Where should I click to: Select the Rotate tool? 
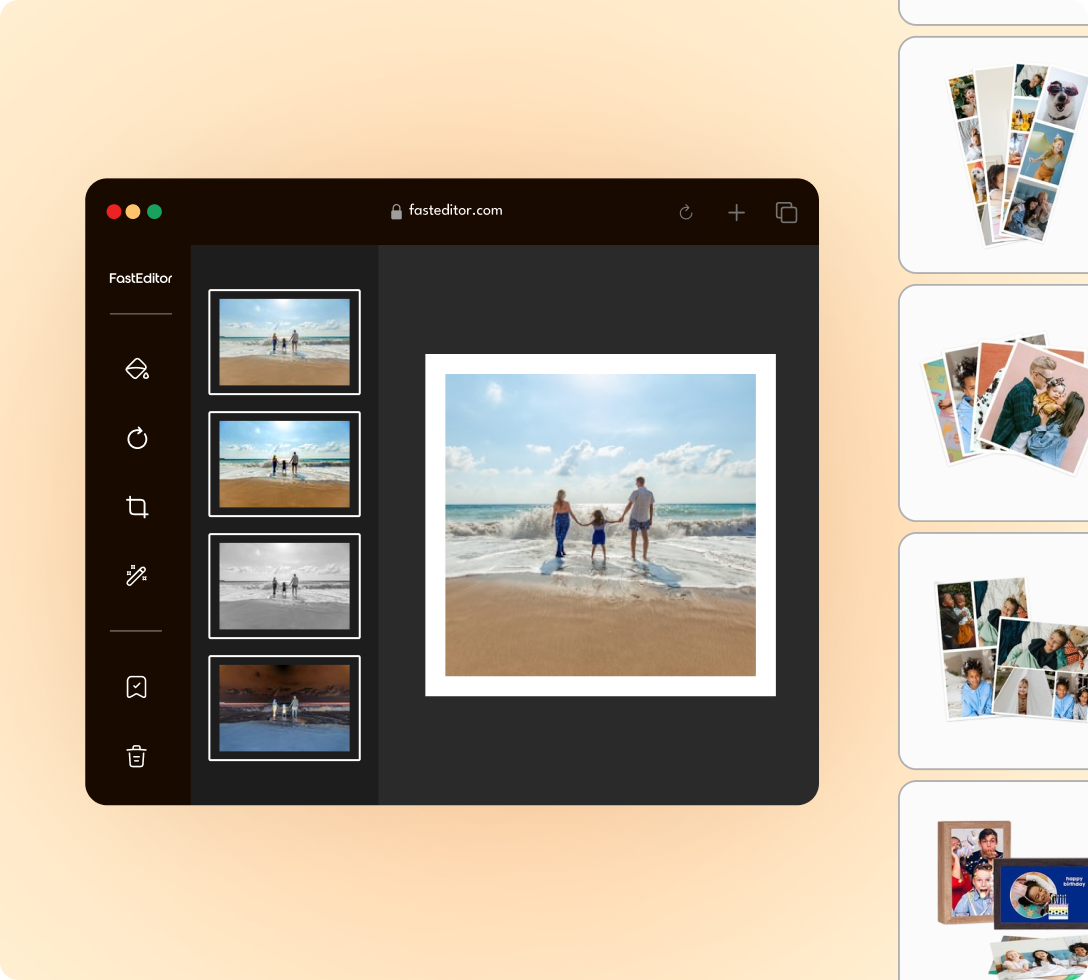point(137,438)
